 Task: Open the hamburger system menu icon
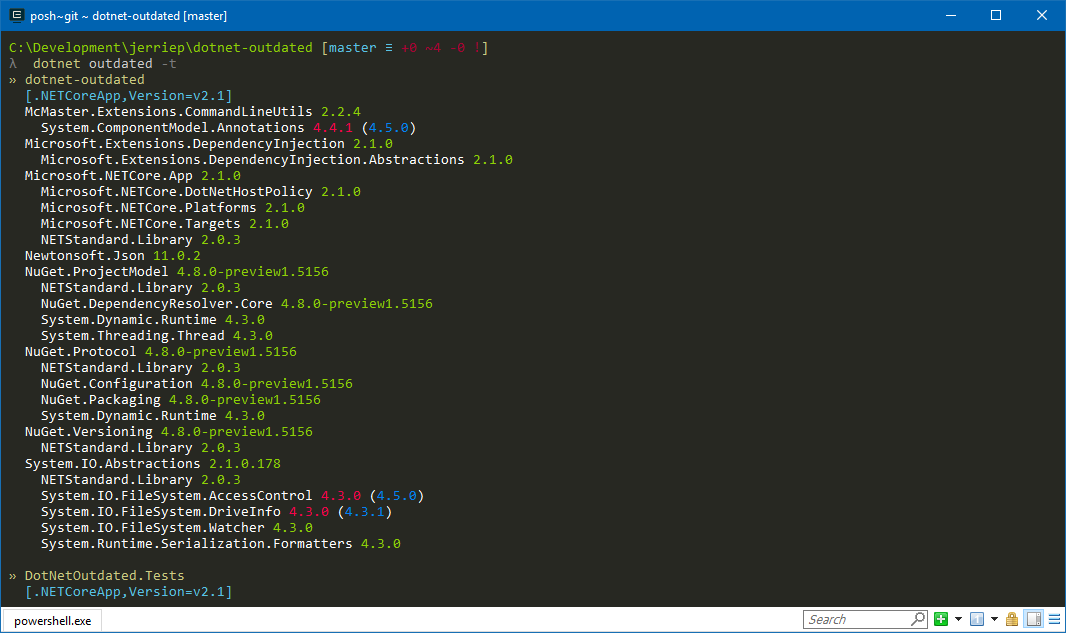click(x=1054, y=619)
